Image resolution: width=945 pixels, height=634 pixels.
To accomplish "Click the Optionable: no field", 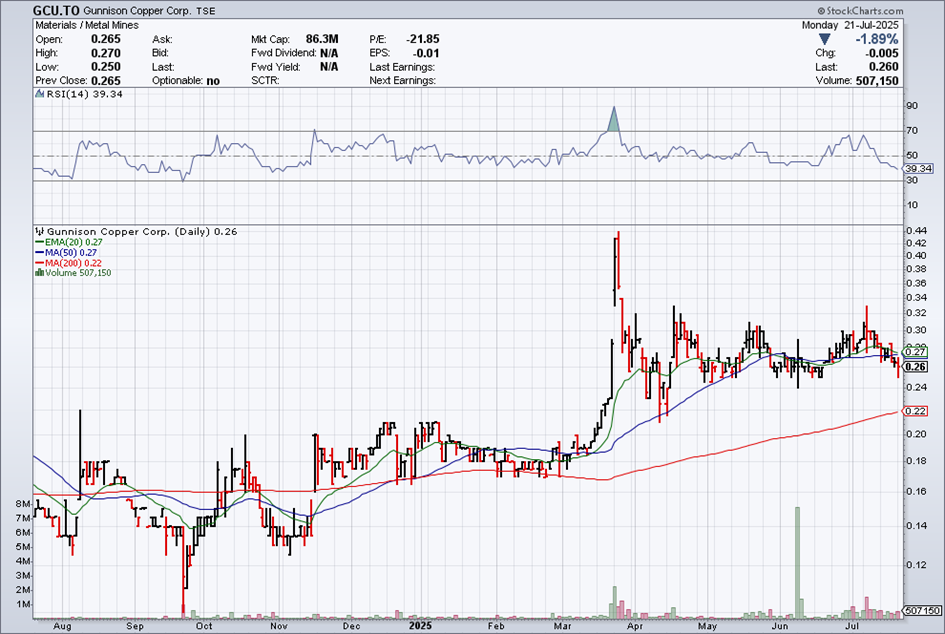I will pyautogui.click(x=186, y=81).
